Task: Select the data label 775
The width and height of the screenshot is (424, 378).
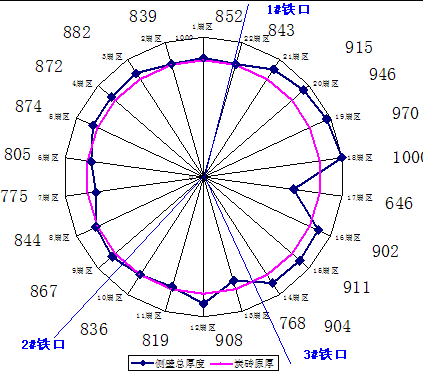Action: pyautogui.click(x=14, y=196)
